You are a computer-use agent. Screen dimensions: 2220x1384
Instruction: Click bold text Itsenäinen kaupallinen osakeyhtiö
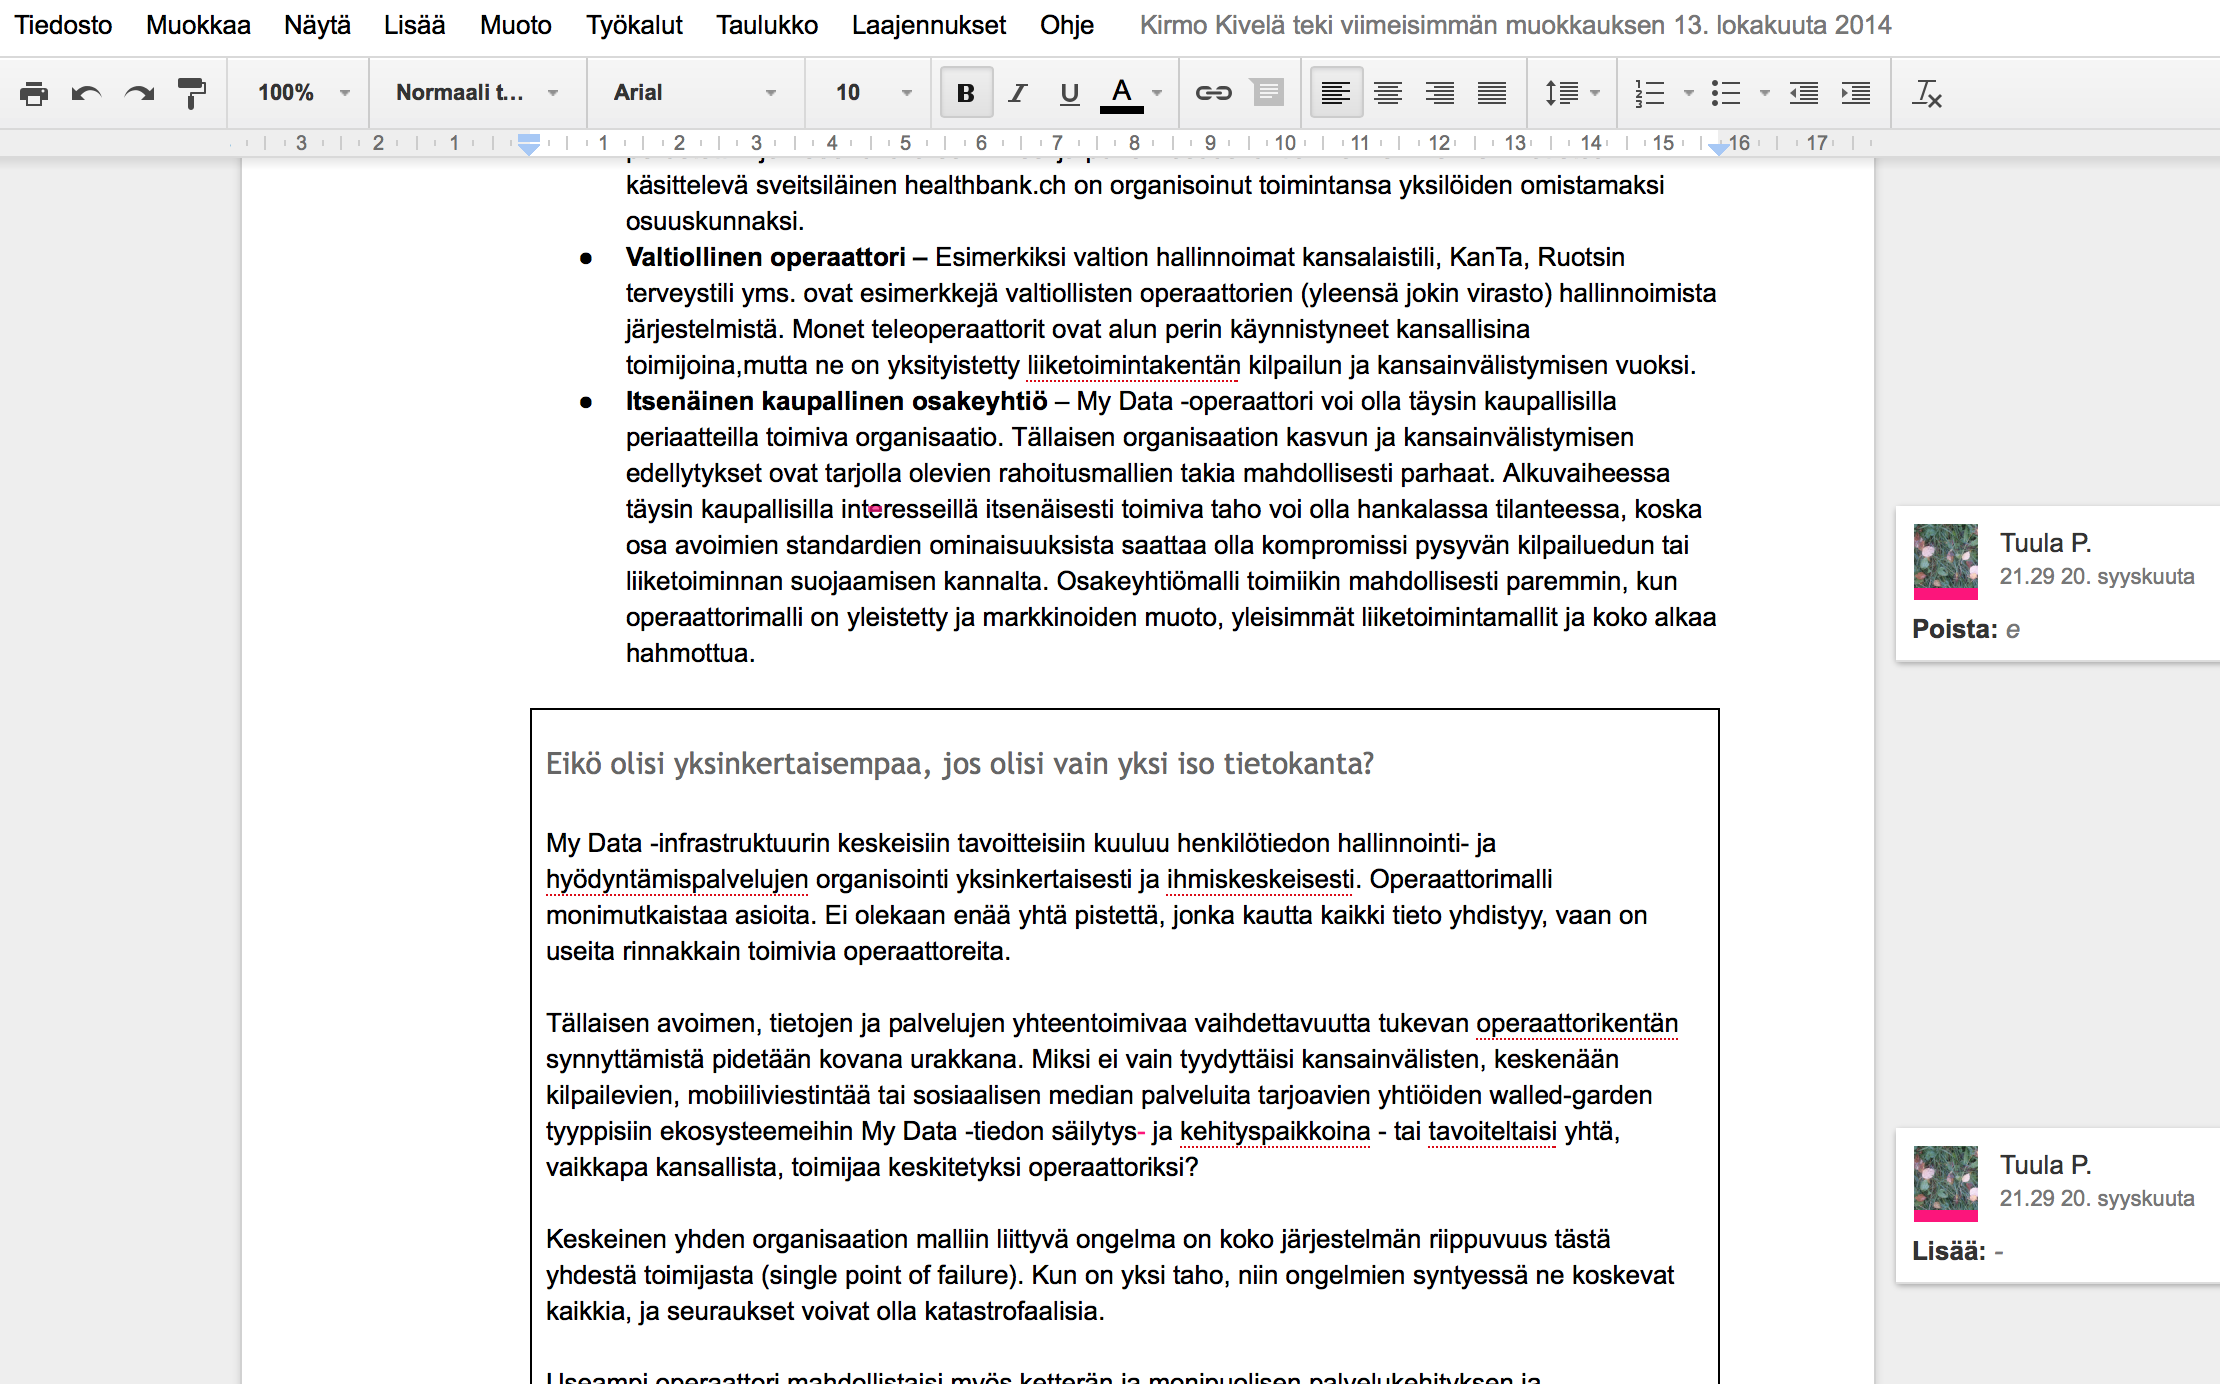tap(836, 401)
